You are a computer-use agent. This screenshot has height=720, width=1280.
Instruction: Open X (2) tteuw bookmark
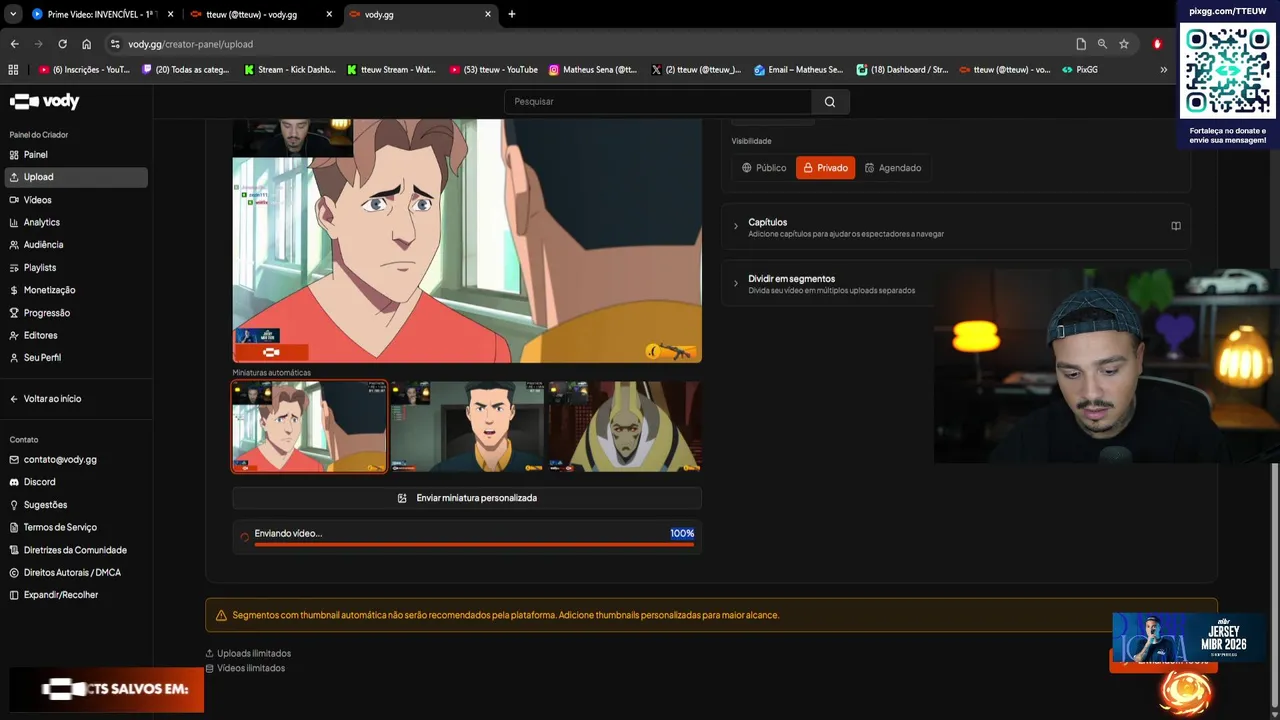coord(696,70)
